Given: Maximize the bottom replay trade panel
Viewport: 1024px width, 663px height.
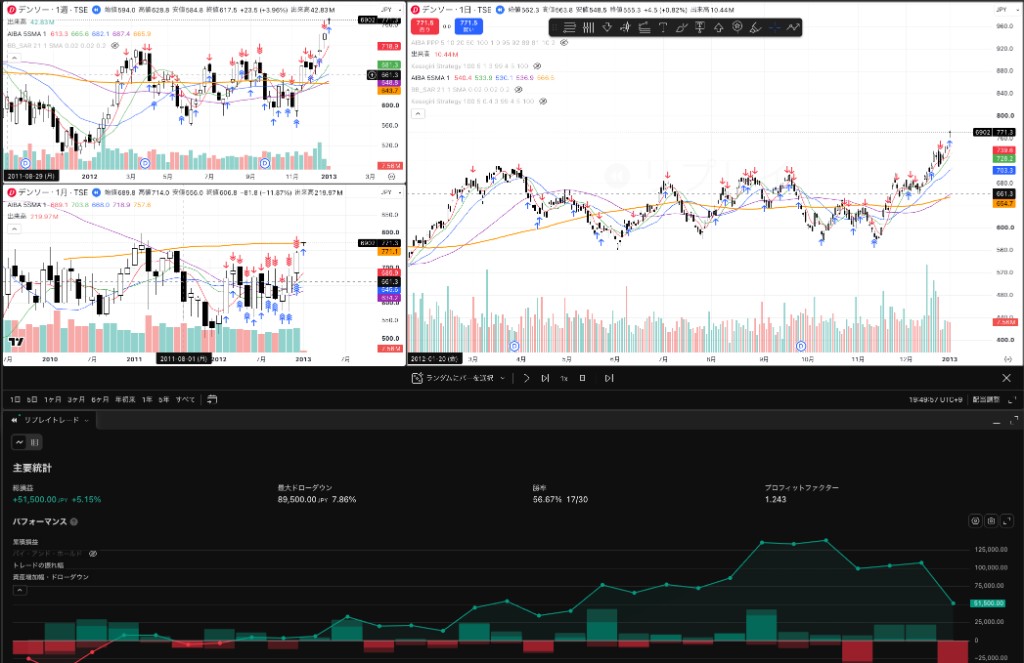Looking at the screenshot, I should coord(1014,420).
